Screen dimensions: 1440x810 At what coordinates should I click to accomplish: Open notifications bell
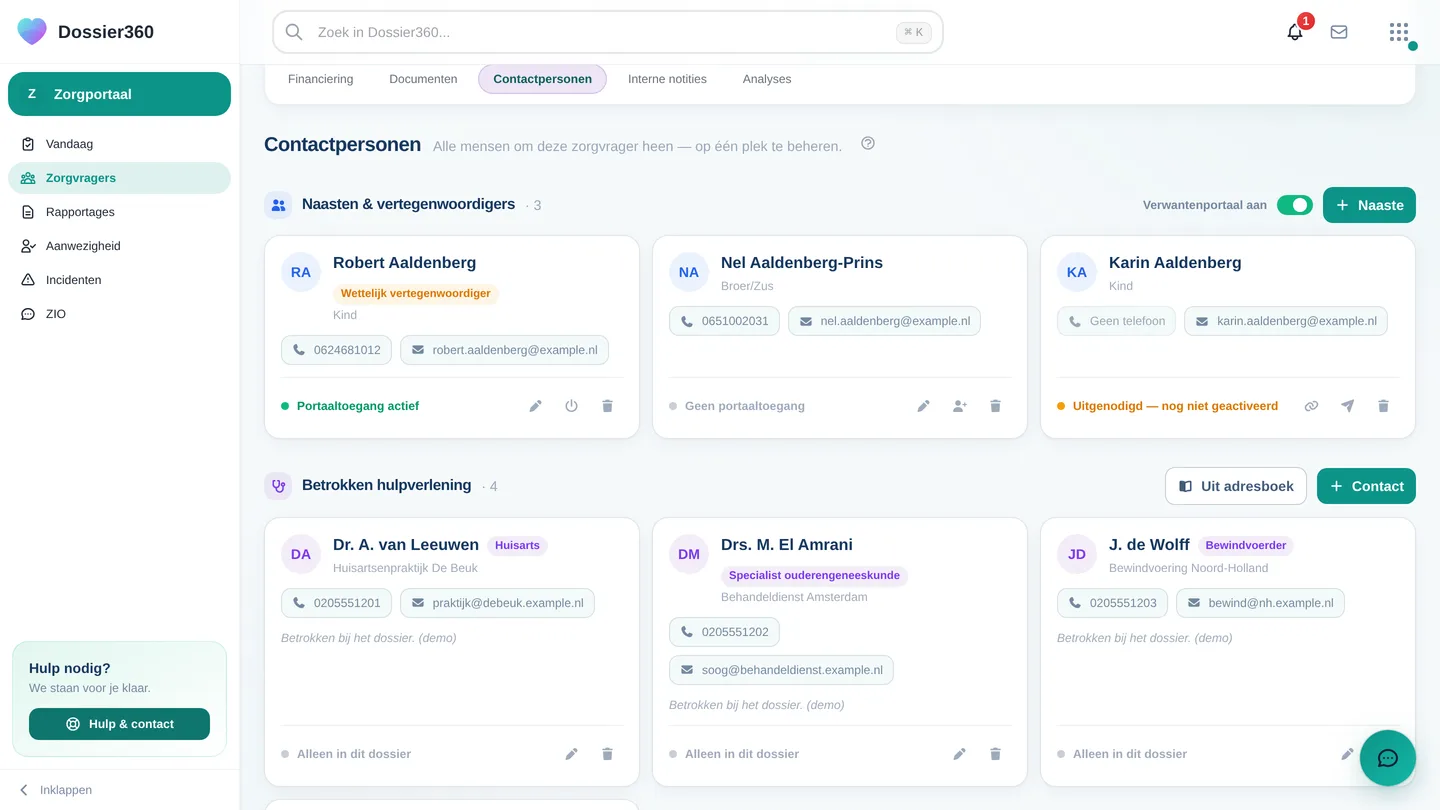(1295, 32)
